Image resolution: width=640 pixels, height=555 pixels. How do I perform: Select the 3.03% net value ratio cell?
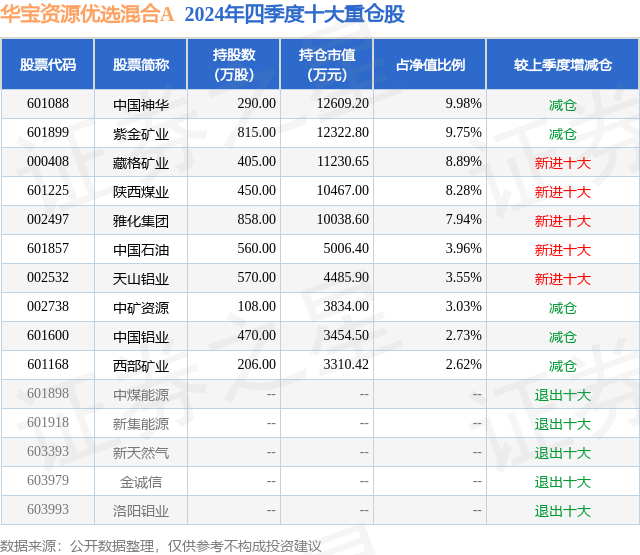click(x=463, y=306)
